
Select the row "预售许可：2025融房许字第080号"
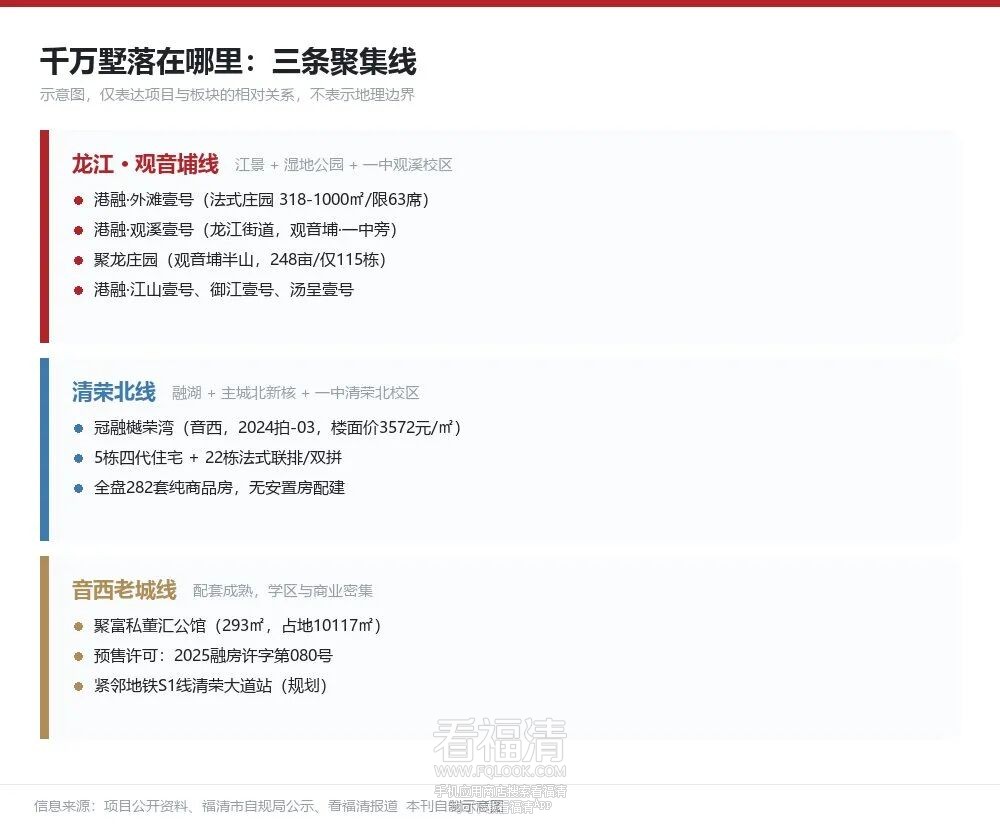point(203,655)
